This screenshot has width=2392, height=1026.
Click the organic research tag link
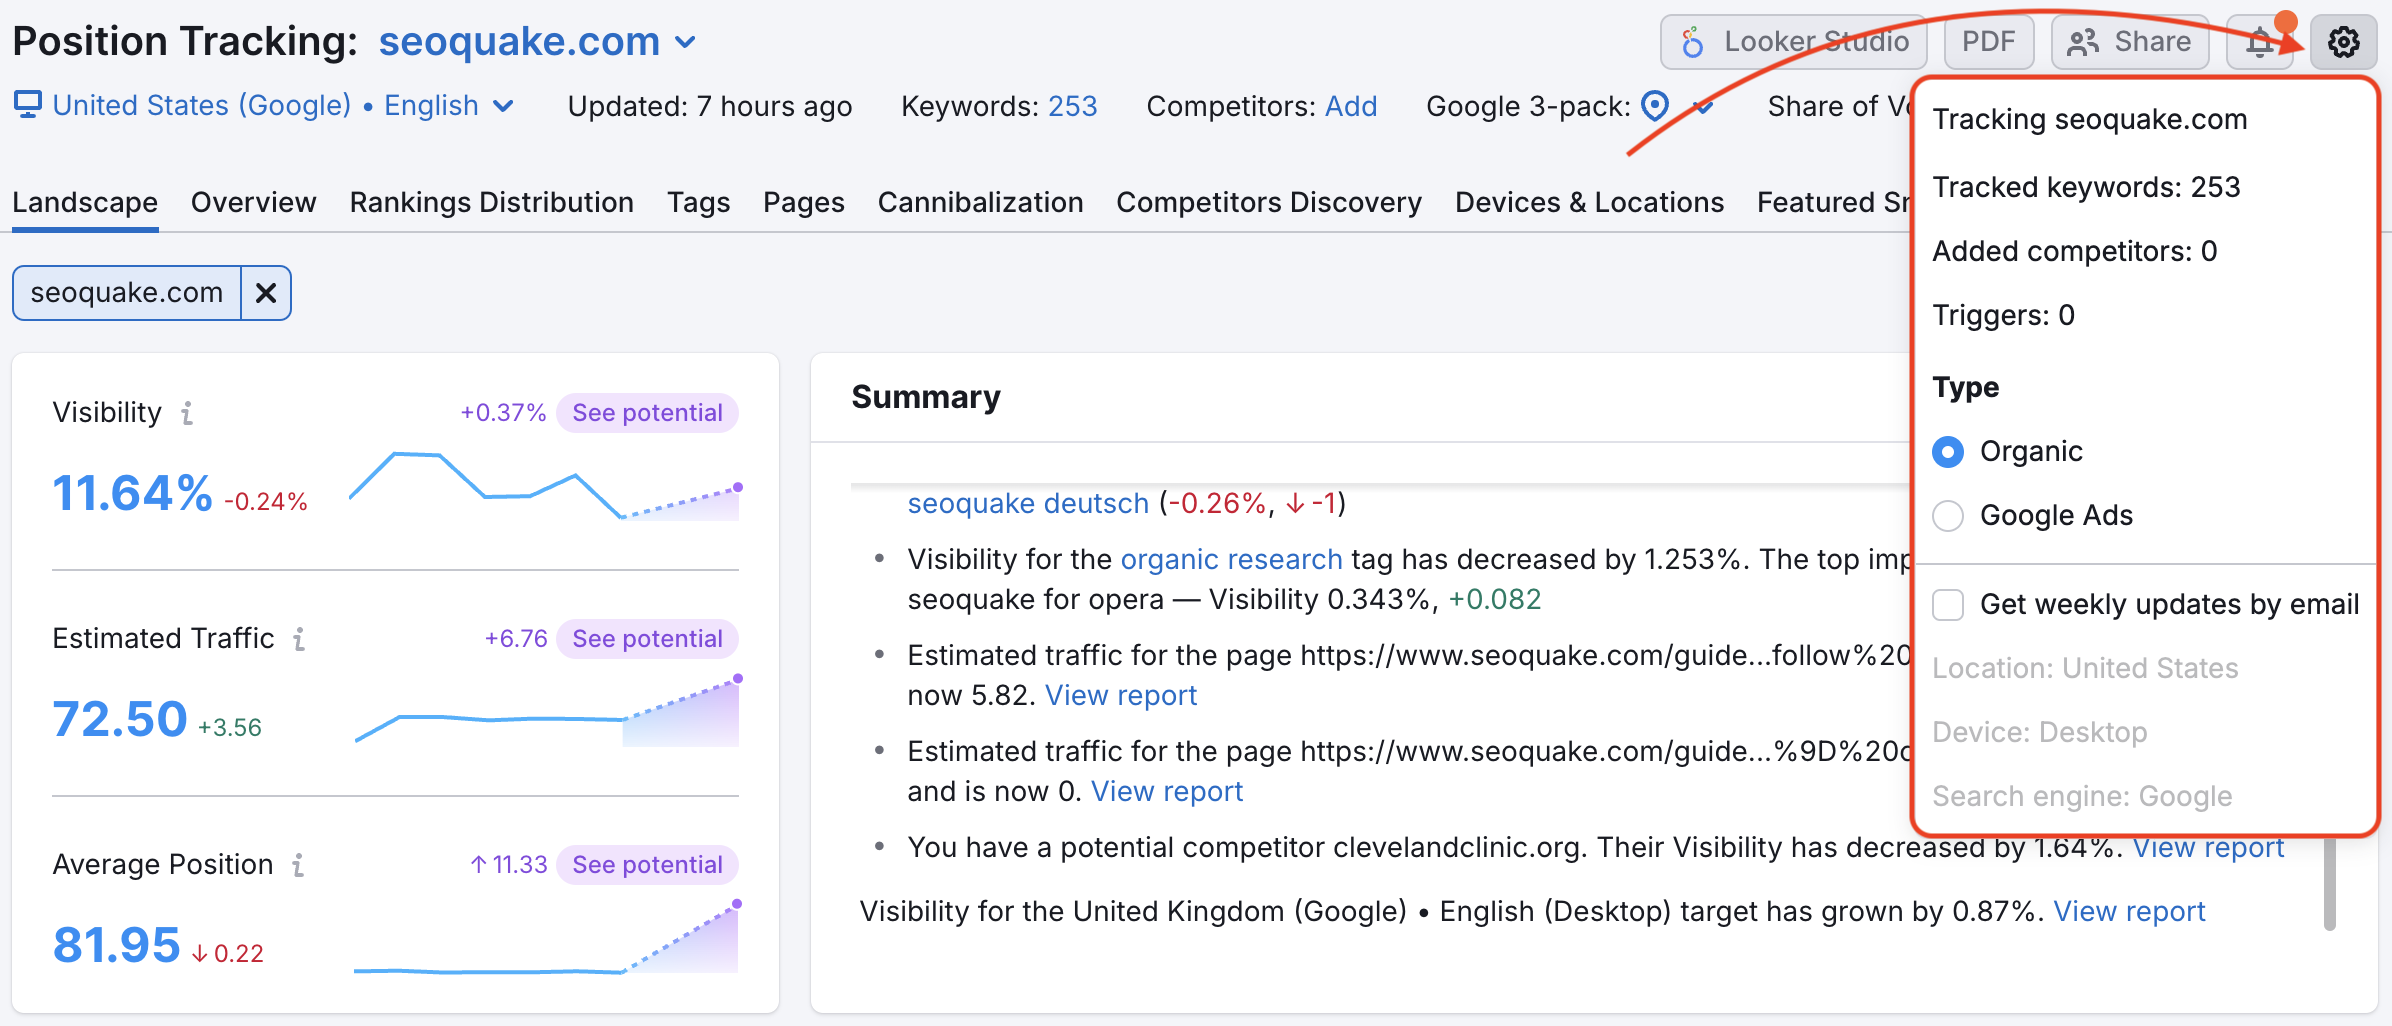[x=1231, y=559]
